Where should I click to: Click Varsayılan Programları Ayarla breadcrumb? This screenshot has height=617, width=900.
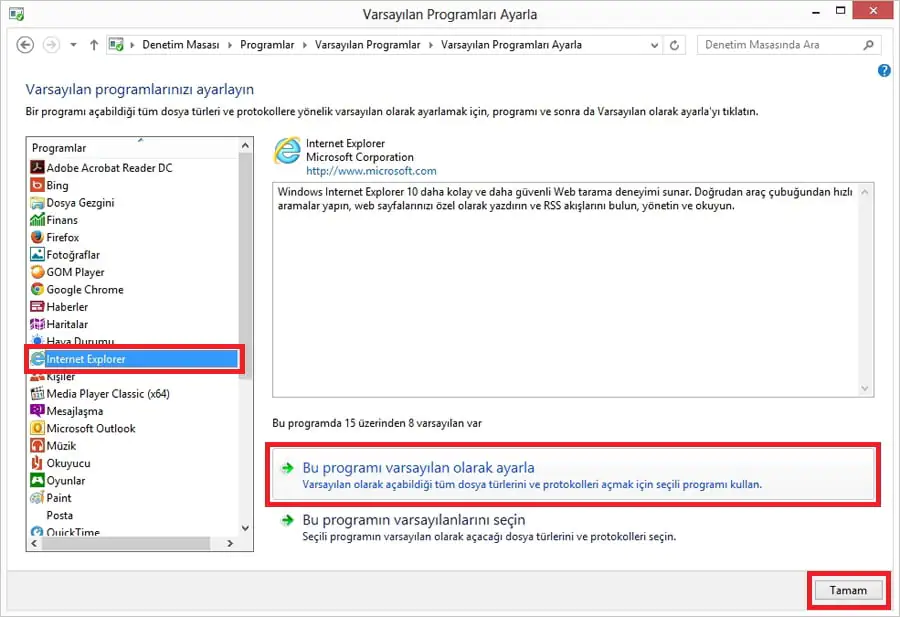(511, 45)
